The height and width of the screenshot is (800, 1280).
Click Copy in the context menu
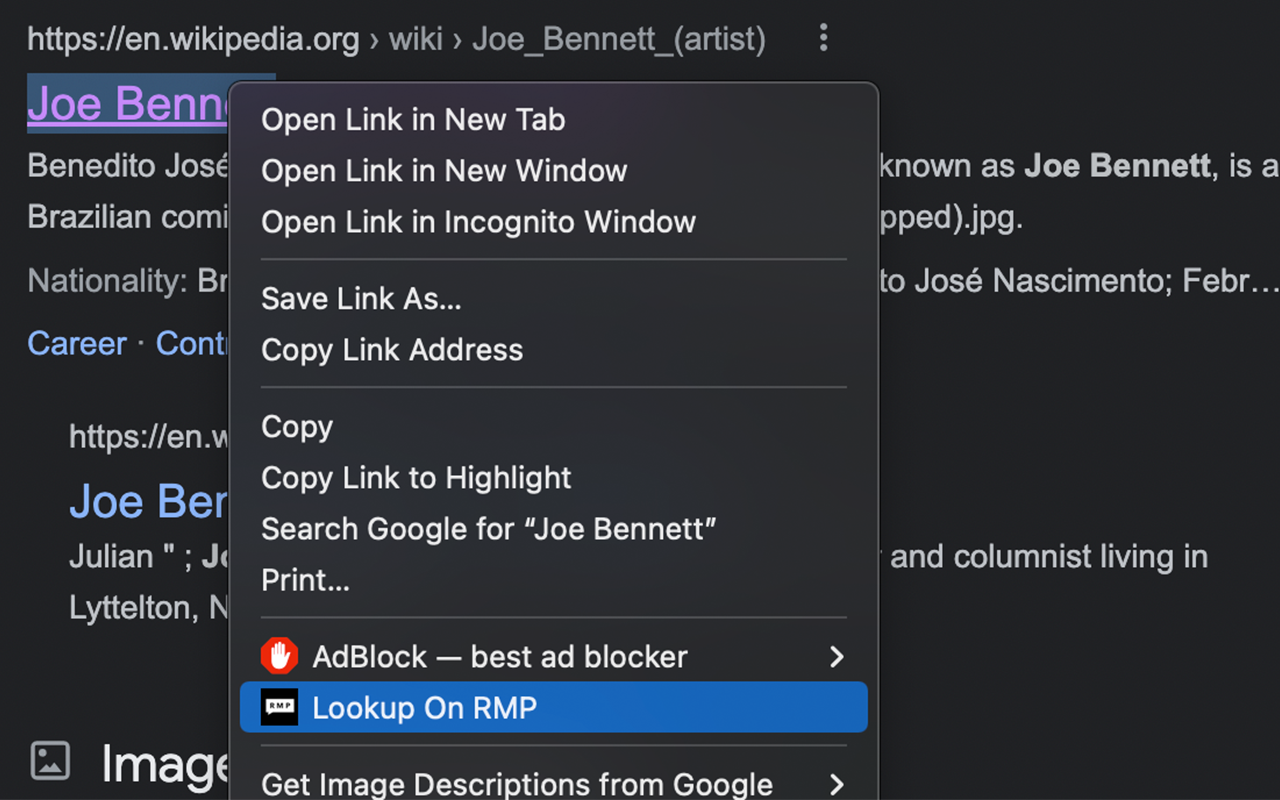[x=297, y=427]
